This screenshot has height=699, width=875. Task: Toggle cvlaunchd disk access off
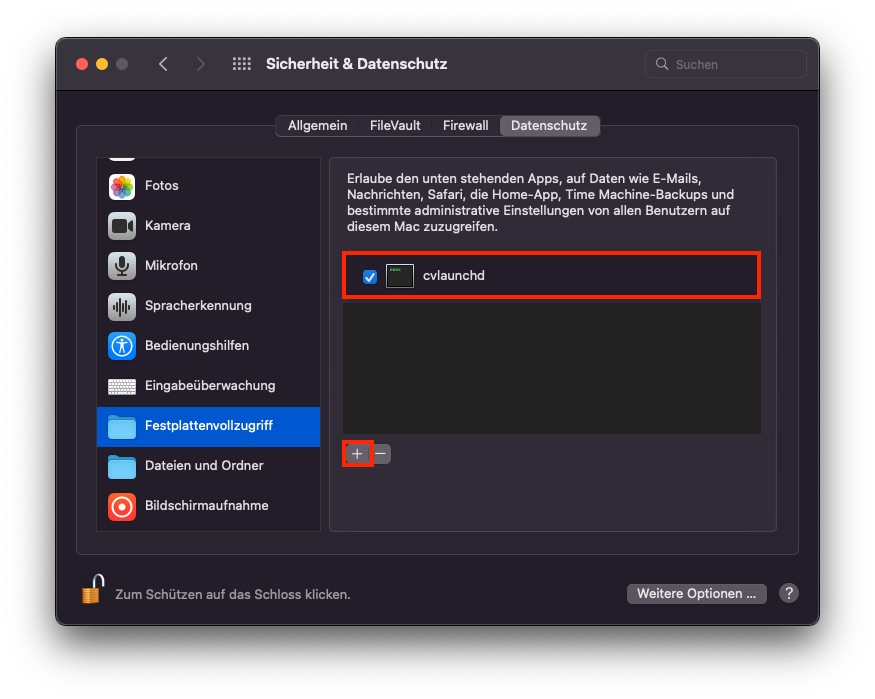[369, 276]
